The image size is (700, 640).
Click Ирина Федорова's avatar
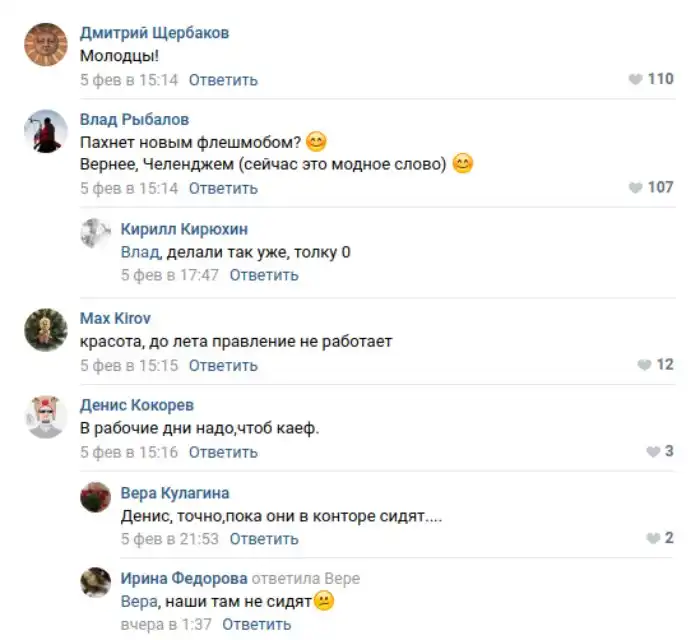pos(95,582)
